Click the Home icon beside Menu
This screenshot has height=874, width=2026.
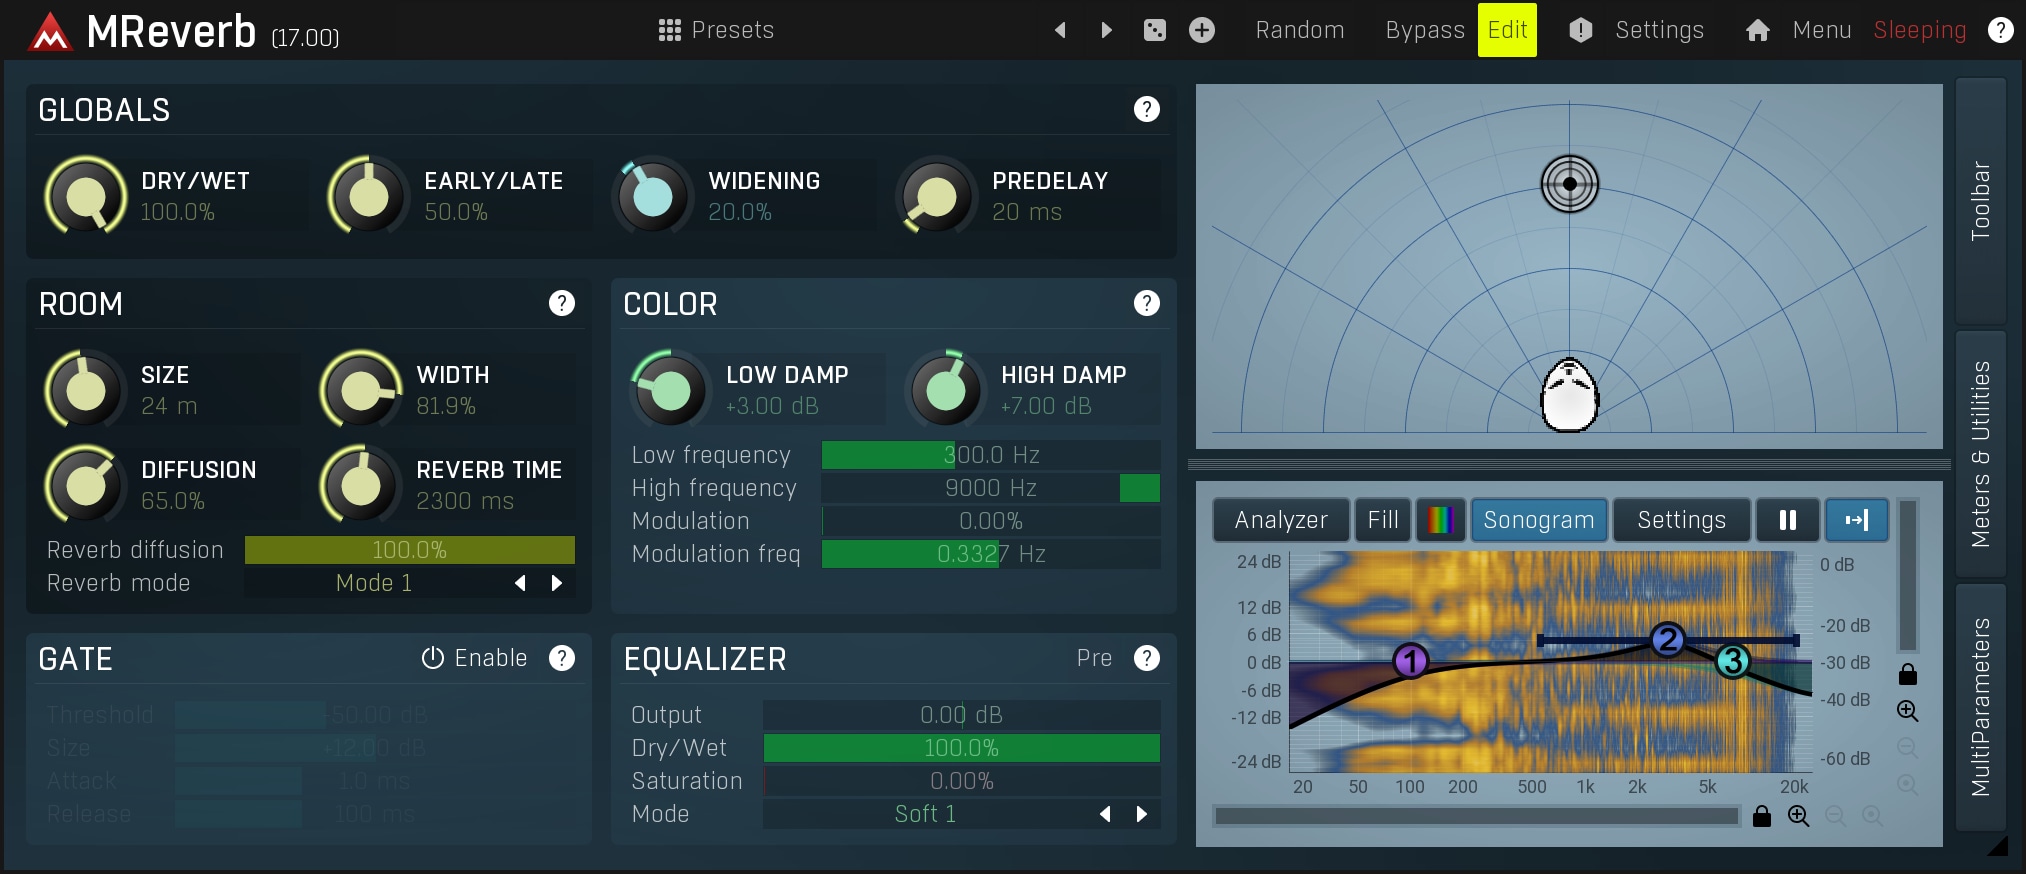[x=1757, y=30]
